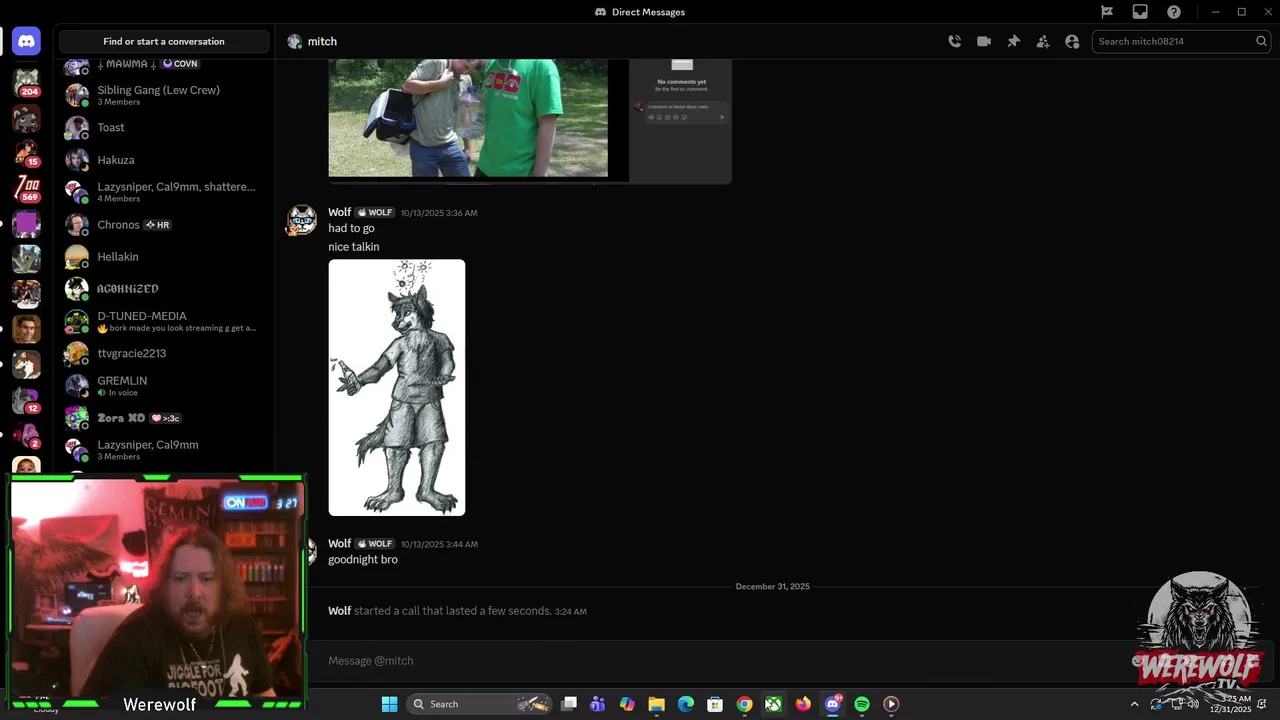Open the Discord quests flag icon
This screenshot has height=720, width=1280.
(x=1107, y=12)
